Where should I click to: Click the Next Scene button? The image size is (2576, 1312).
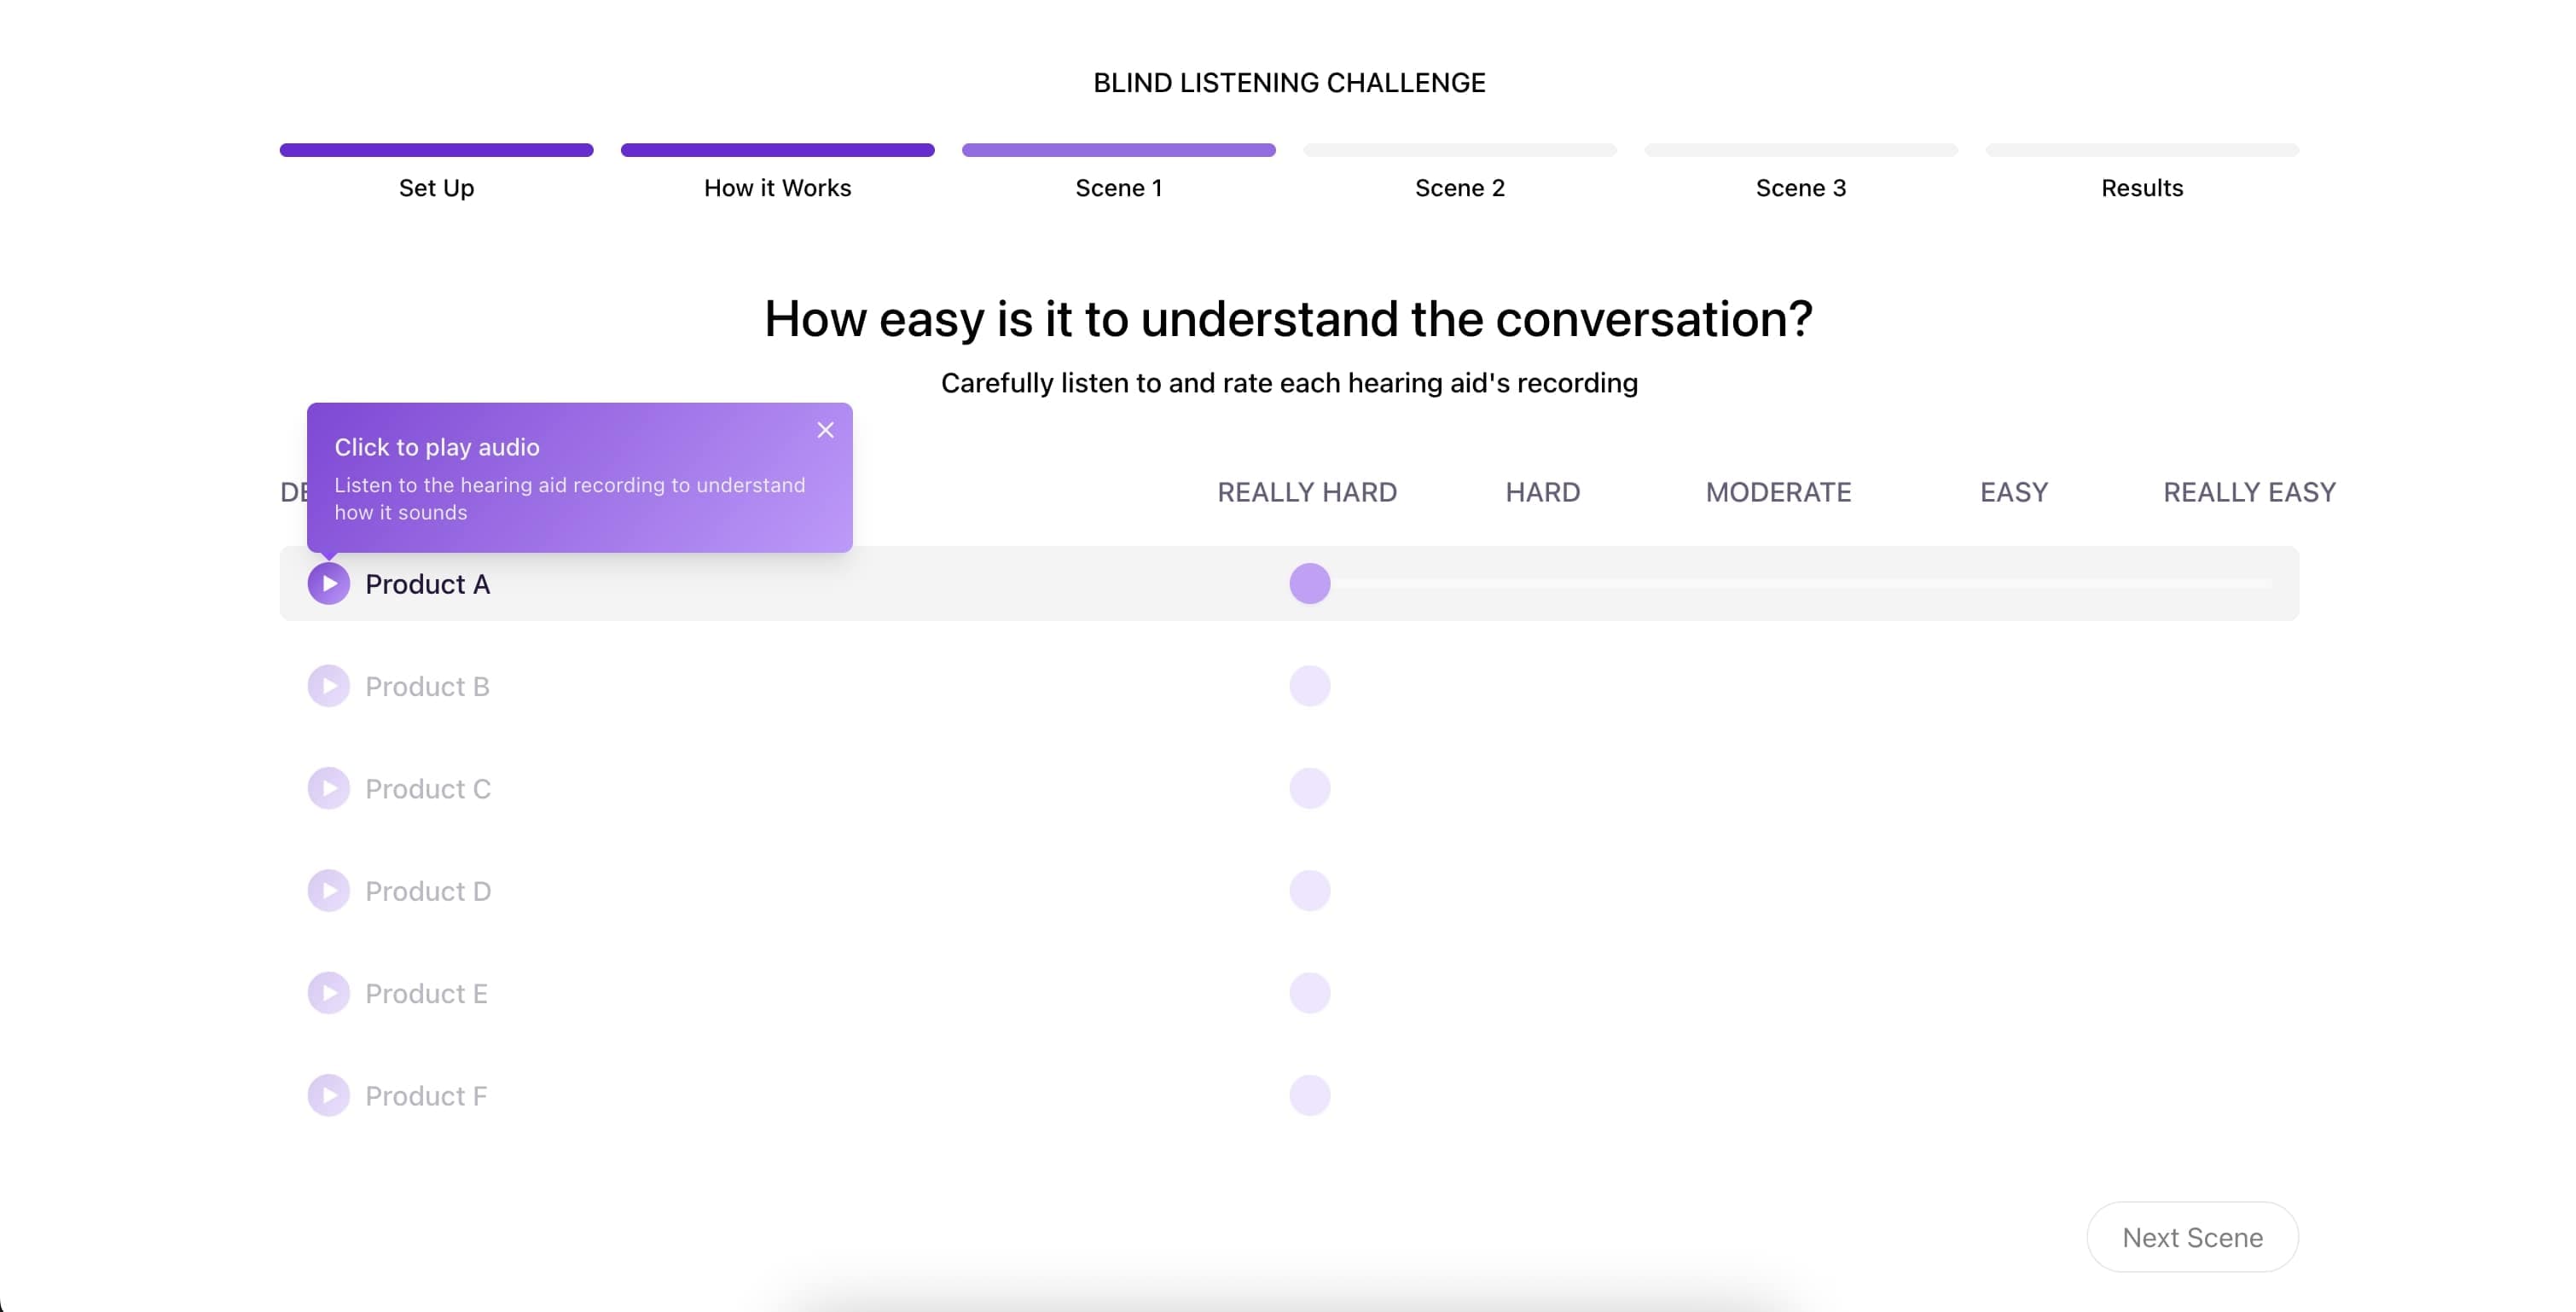pyautogui.click(x=2192, y=1237)
